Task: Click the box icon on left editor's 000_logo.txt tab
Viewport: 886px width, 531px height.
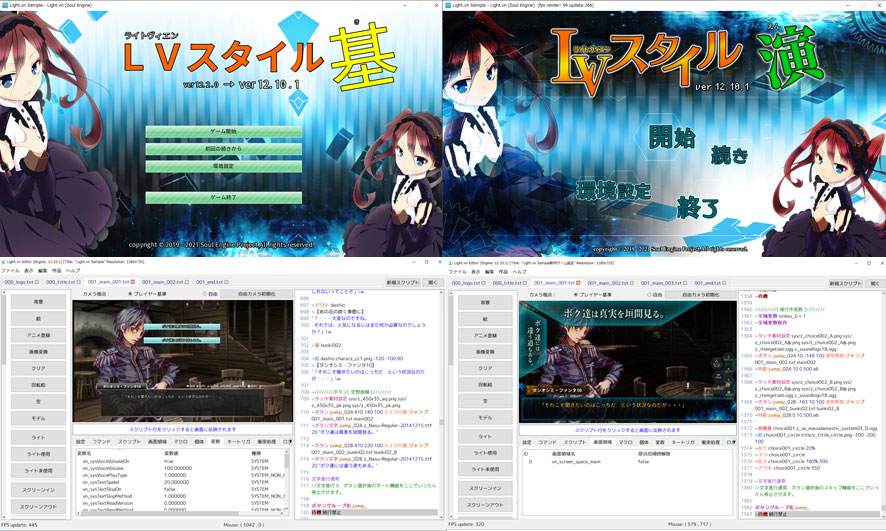Action: click(37, 283)
